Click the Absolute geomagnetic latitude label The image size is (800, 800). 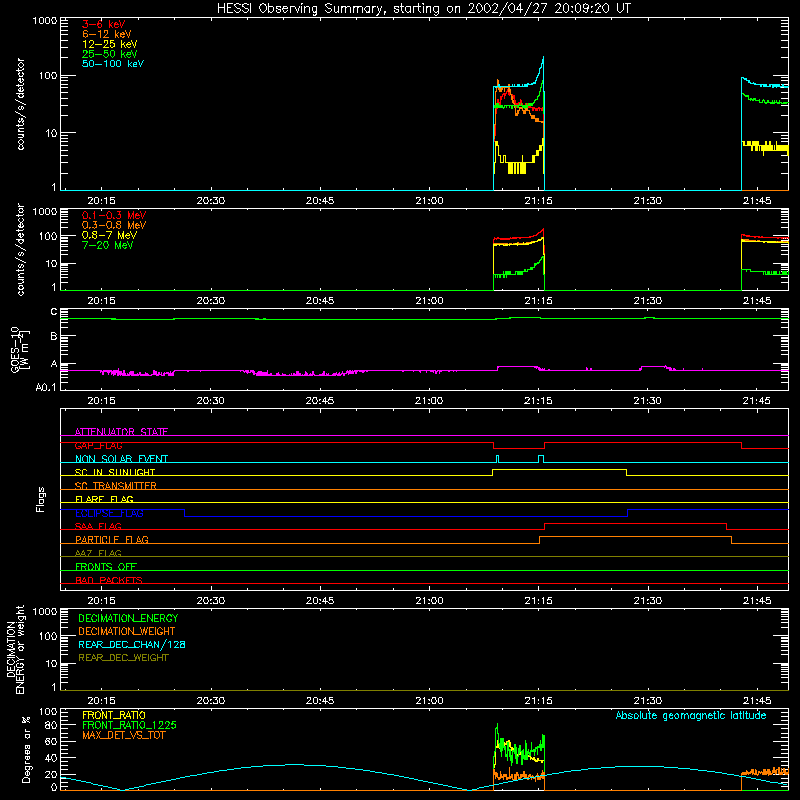click(x=691, y=715)
